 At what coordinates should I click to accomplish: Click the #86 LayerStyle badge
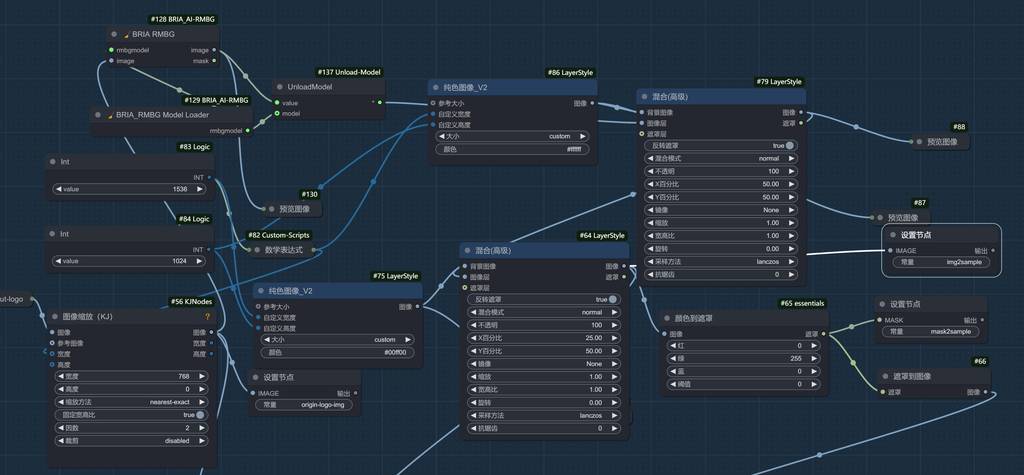(570, 73)
